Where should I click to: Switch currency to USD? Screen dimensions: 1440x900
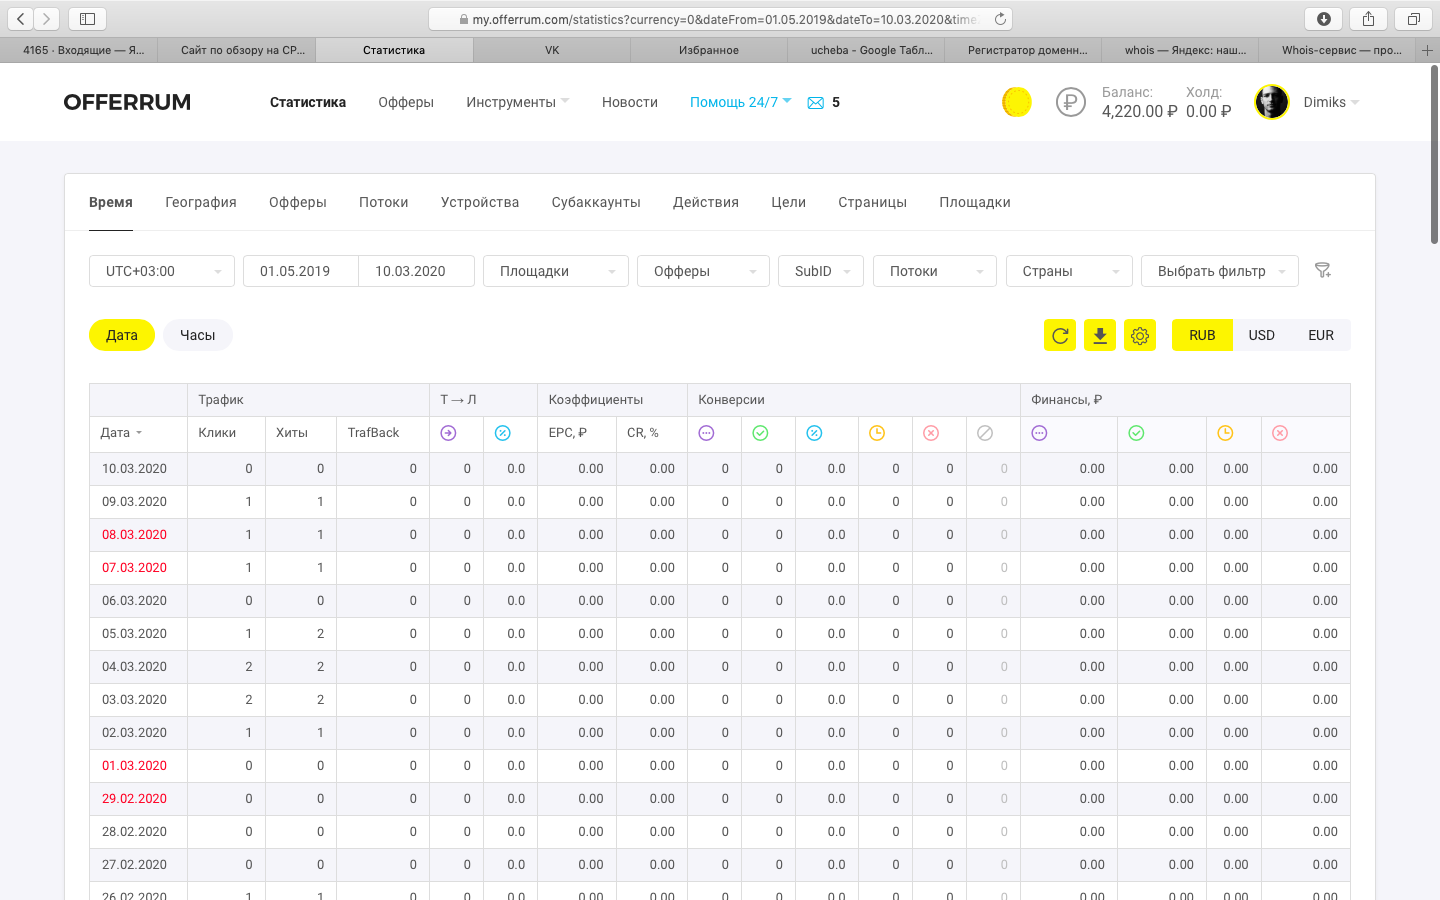pos(1261,336)
